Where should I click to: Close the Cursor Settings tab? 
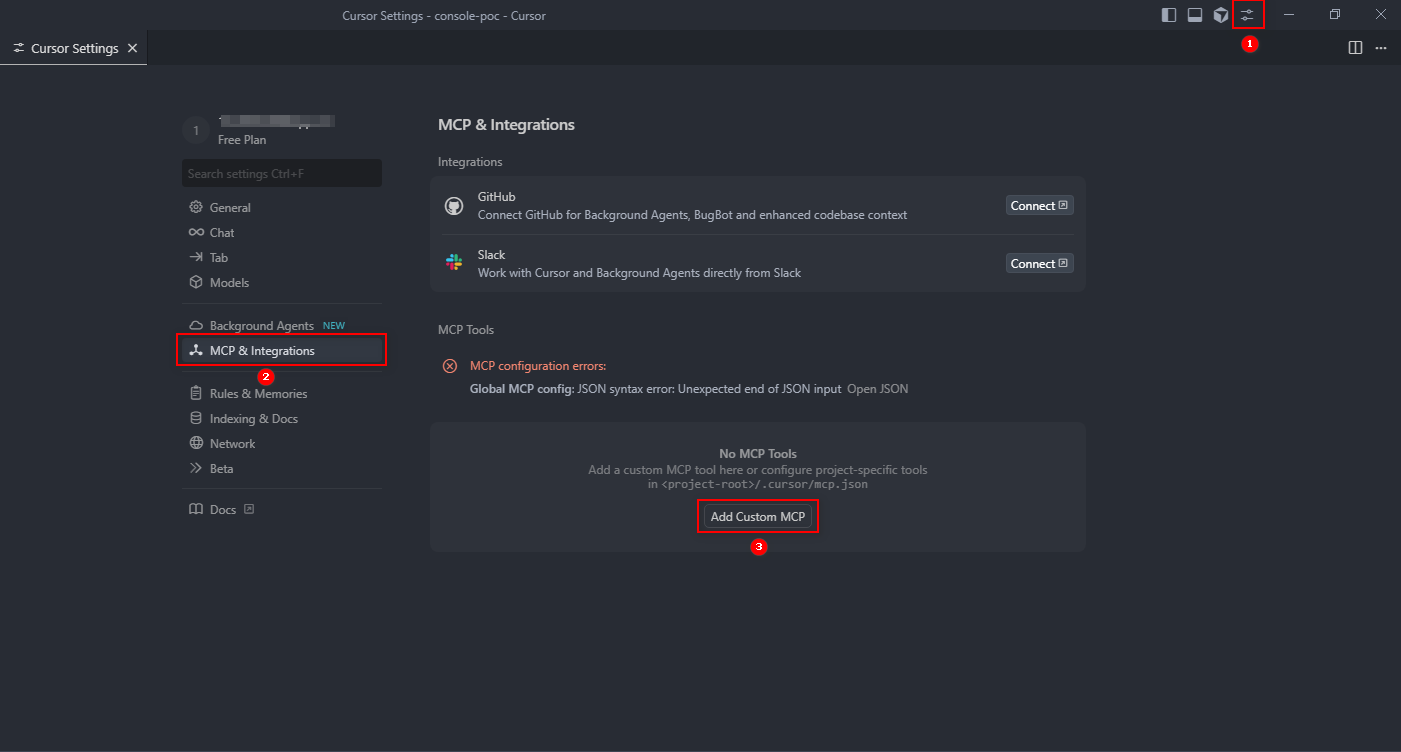coord(132,48)
